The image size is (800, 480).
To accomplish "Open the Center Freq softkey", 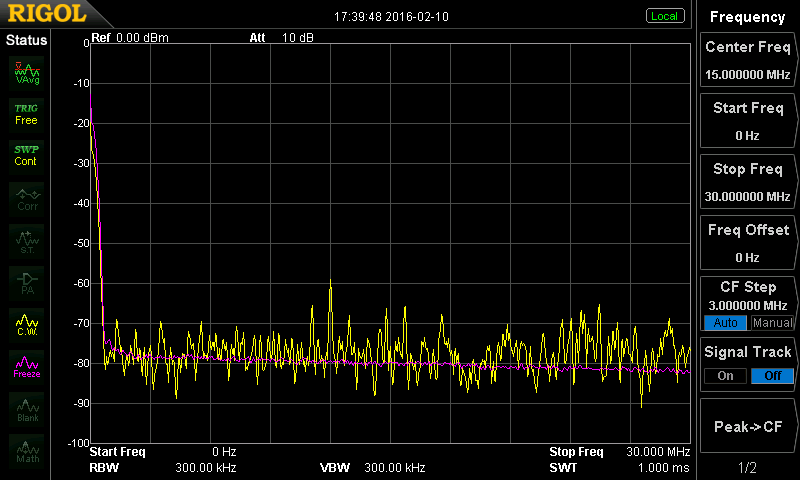I will [747, 58].
